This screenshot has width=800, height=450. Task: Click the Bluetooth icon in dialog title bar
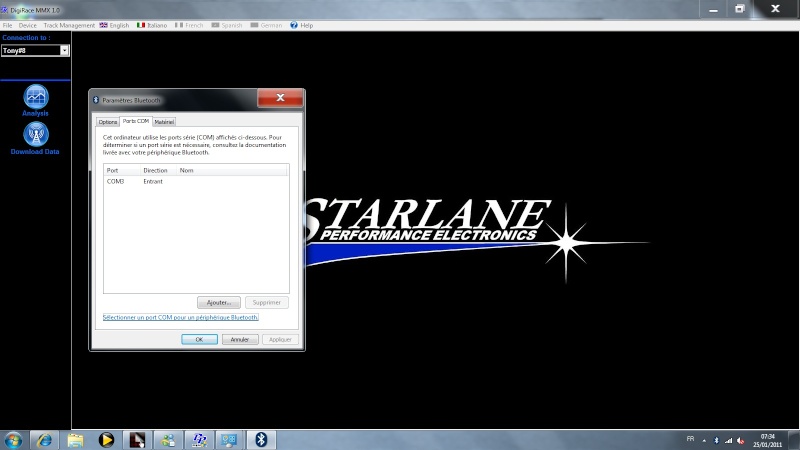(x=96, y=100)
